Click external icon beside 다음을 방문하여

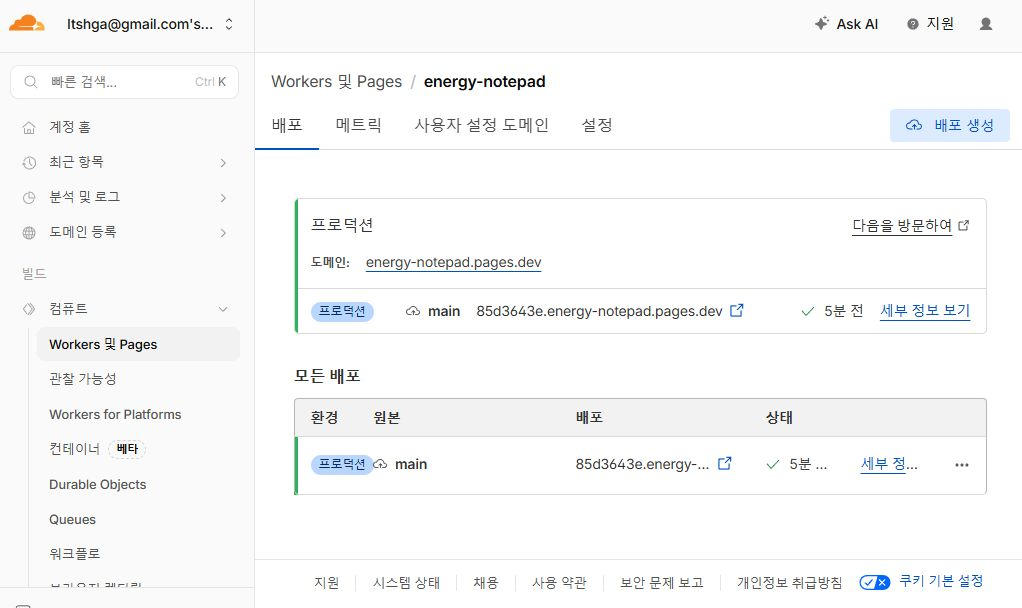tap(964, 225)
